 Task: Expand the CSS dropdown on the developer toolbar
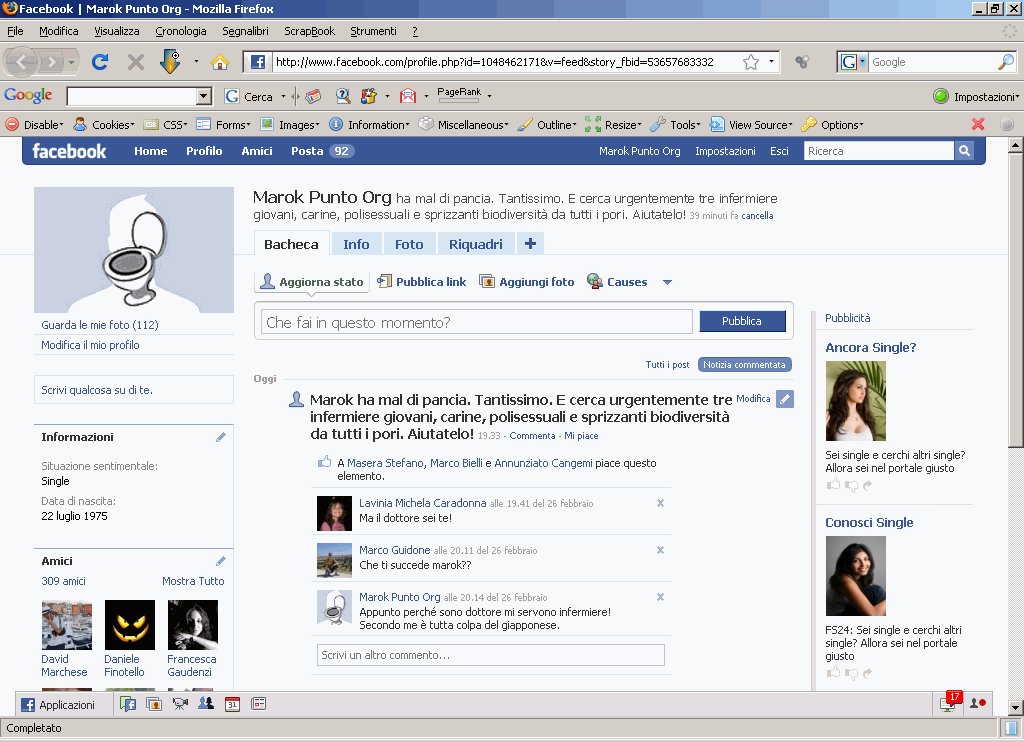[x=166, y=125]
